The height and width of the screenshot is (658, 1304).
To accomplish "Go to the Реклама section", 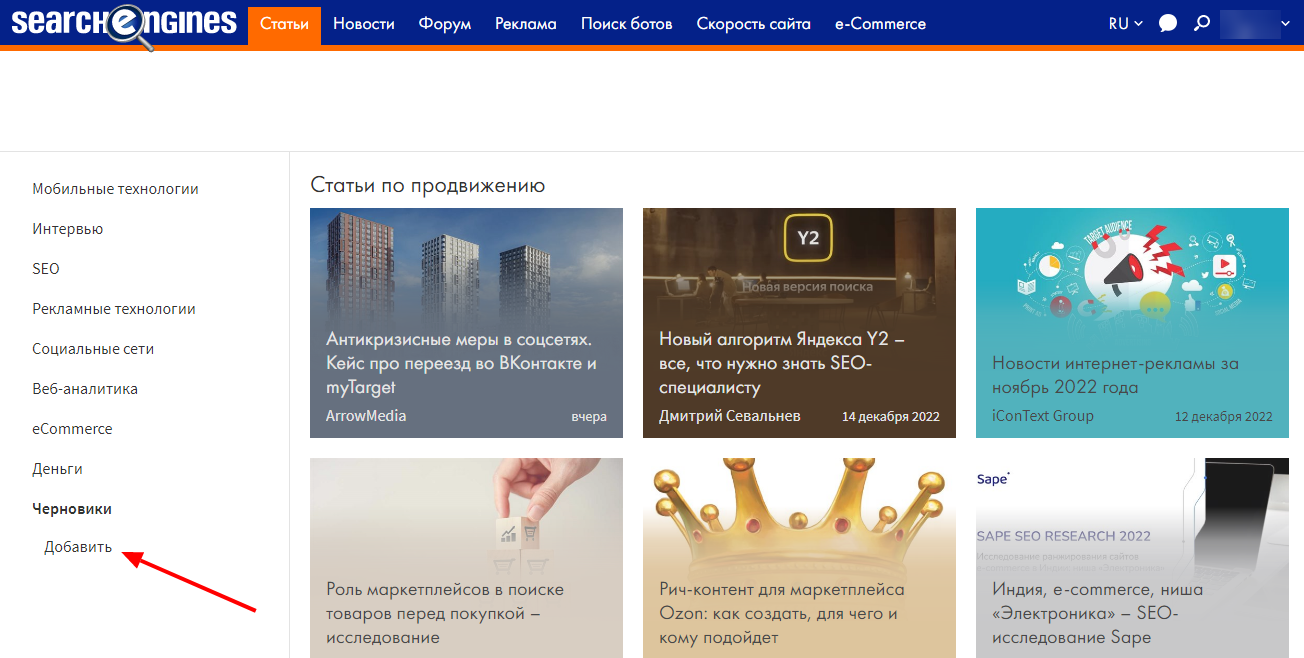I will (x=526, y=23).
